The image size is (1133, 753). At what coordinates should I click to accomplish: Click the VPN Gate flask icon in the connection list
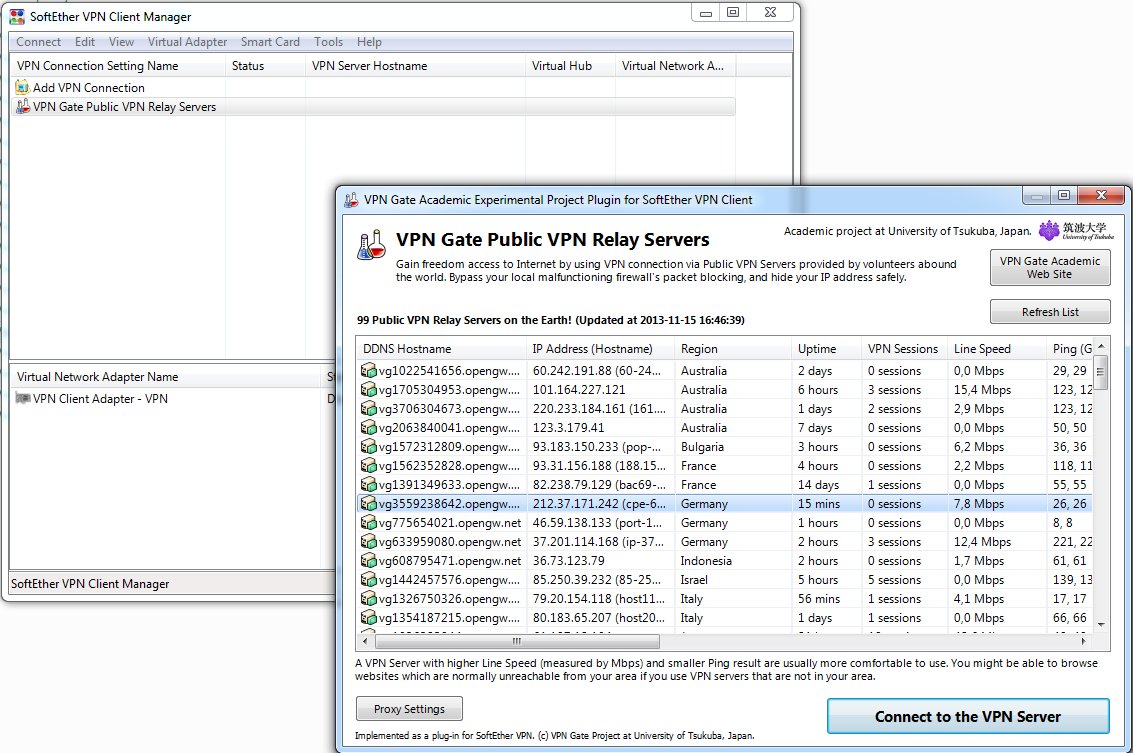[22, 106]
